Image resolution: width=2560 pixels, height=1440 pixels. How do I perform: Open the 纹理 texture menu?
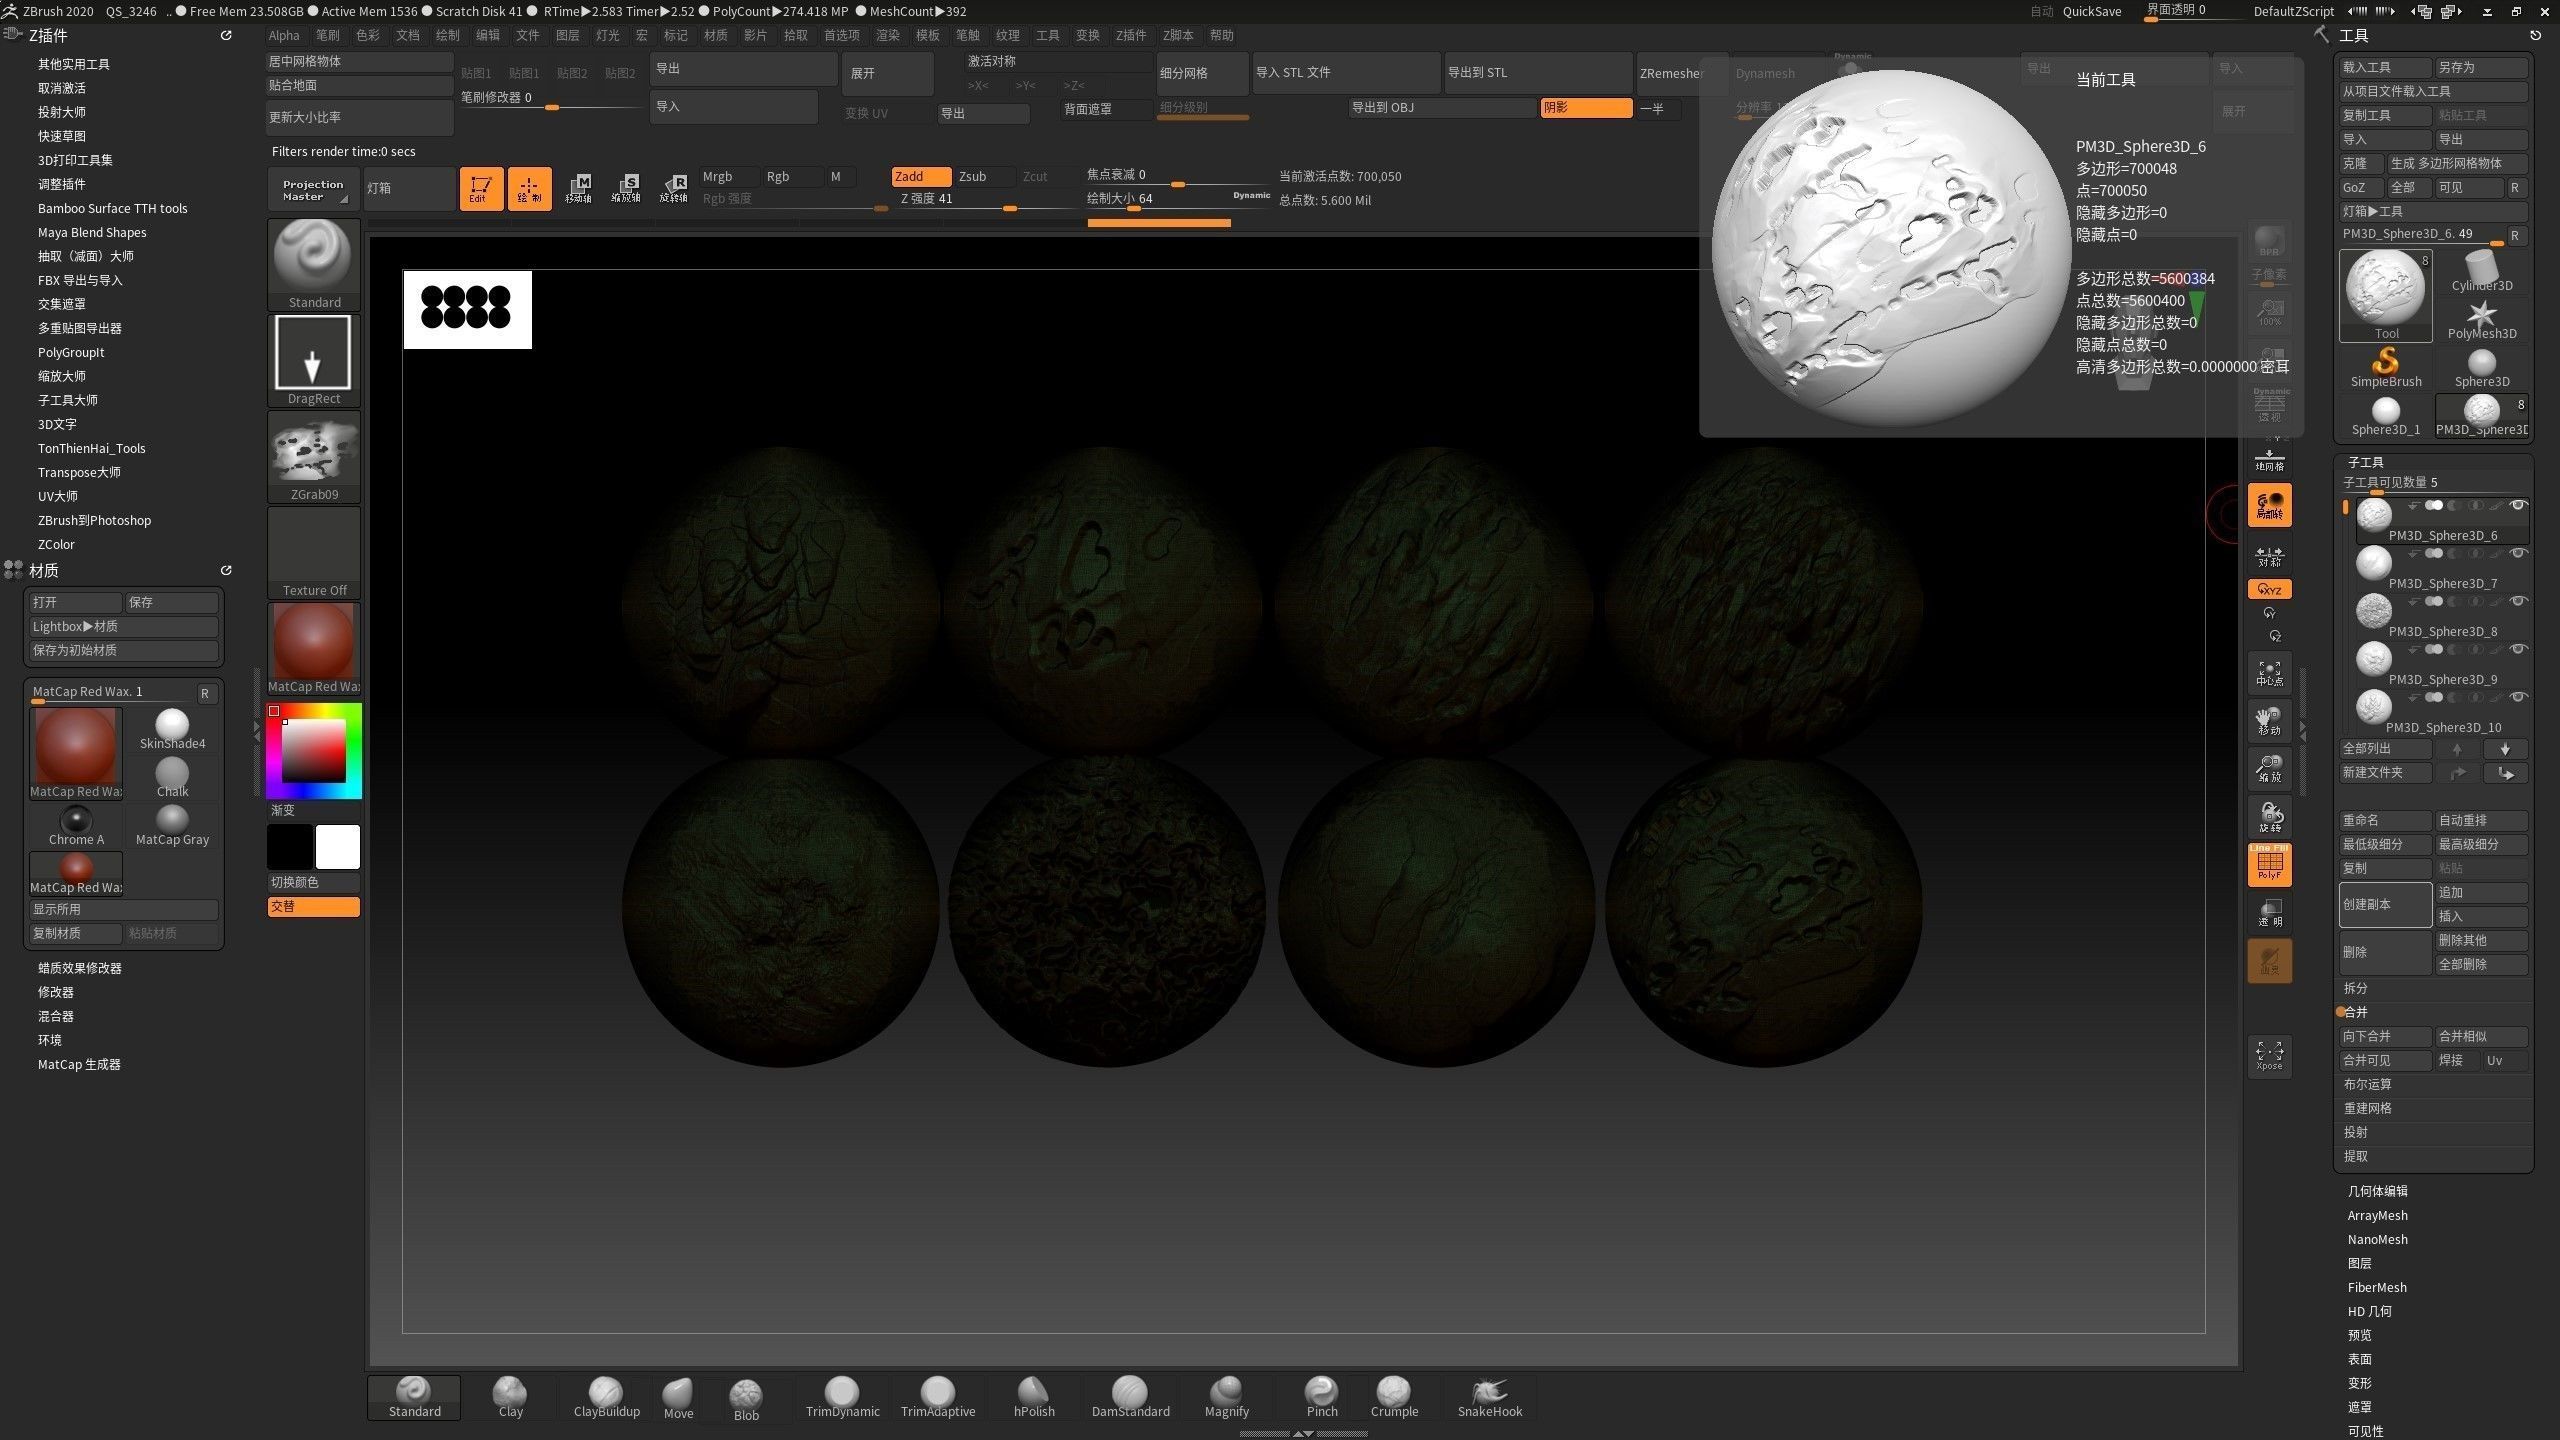coord(1008,35)
